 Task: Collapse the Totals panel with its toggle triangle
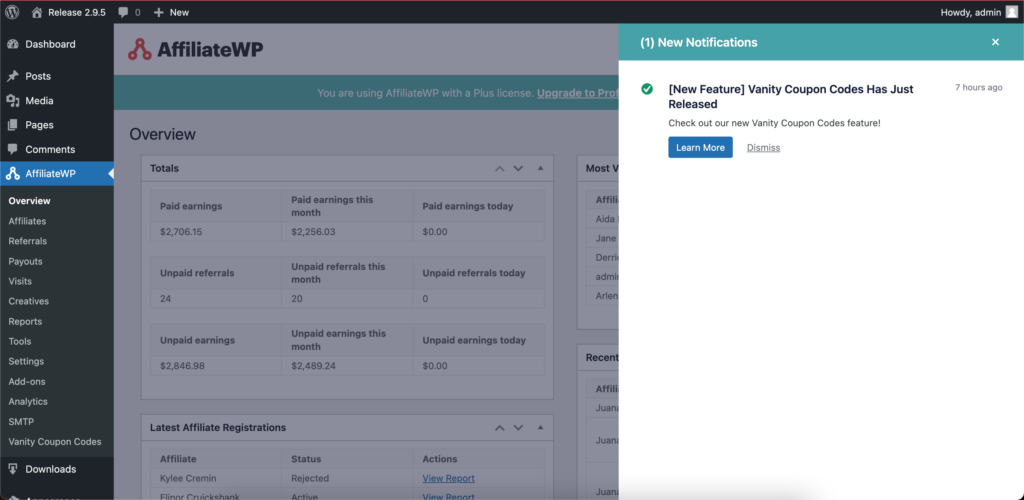coord(540,168)
